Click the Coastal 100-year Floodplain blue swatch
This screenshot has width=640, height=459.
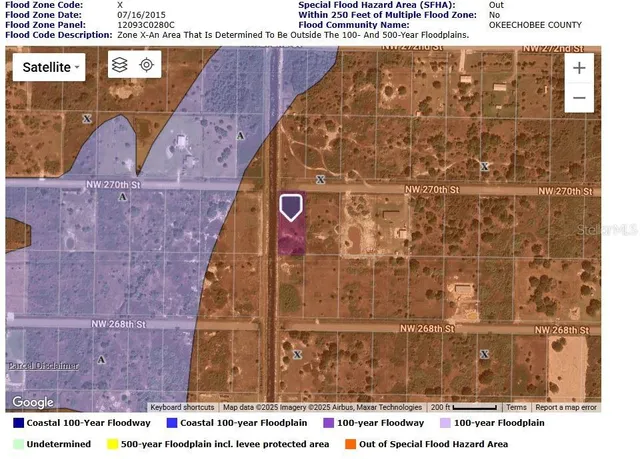(x=172, y=423)
